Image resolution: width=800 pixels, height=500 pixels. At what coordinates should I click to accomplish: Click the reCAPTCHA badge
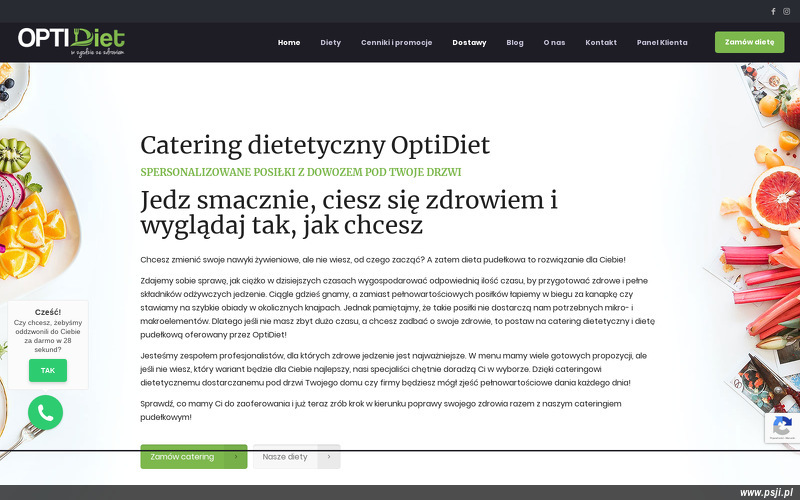click(x=782, y=428)
